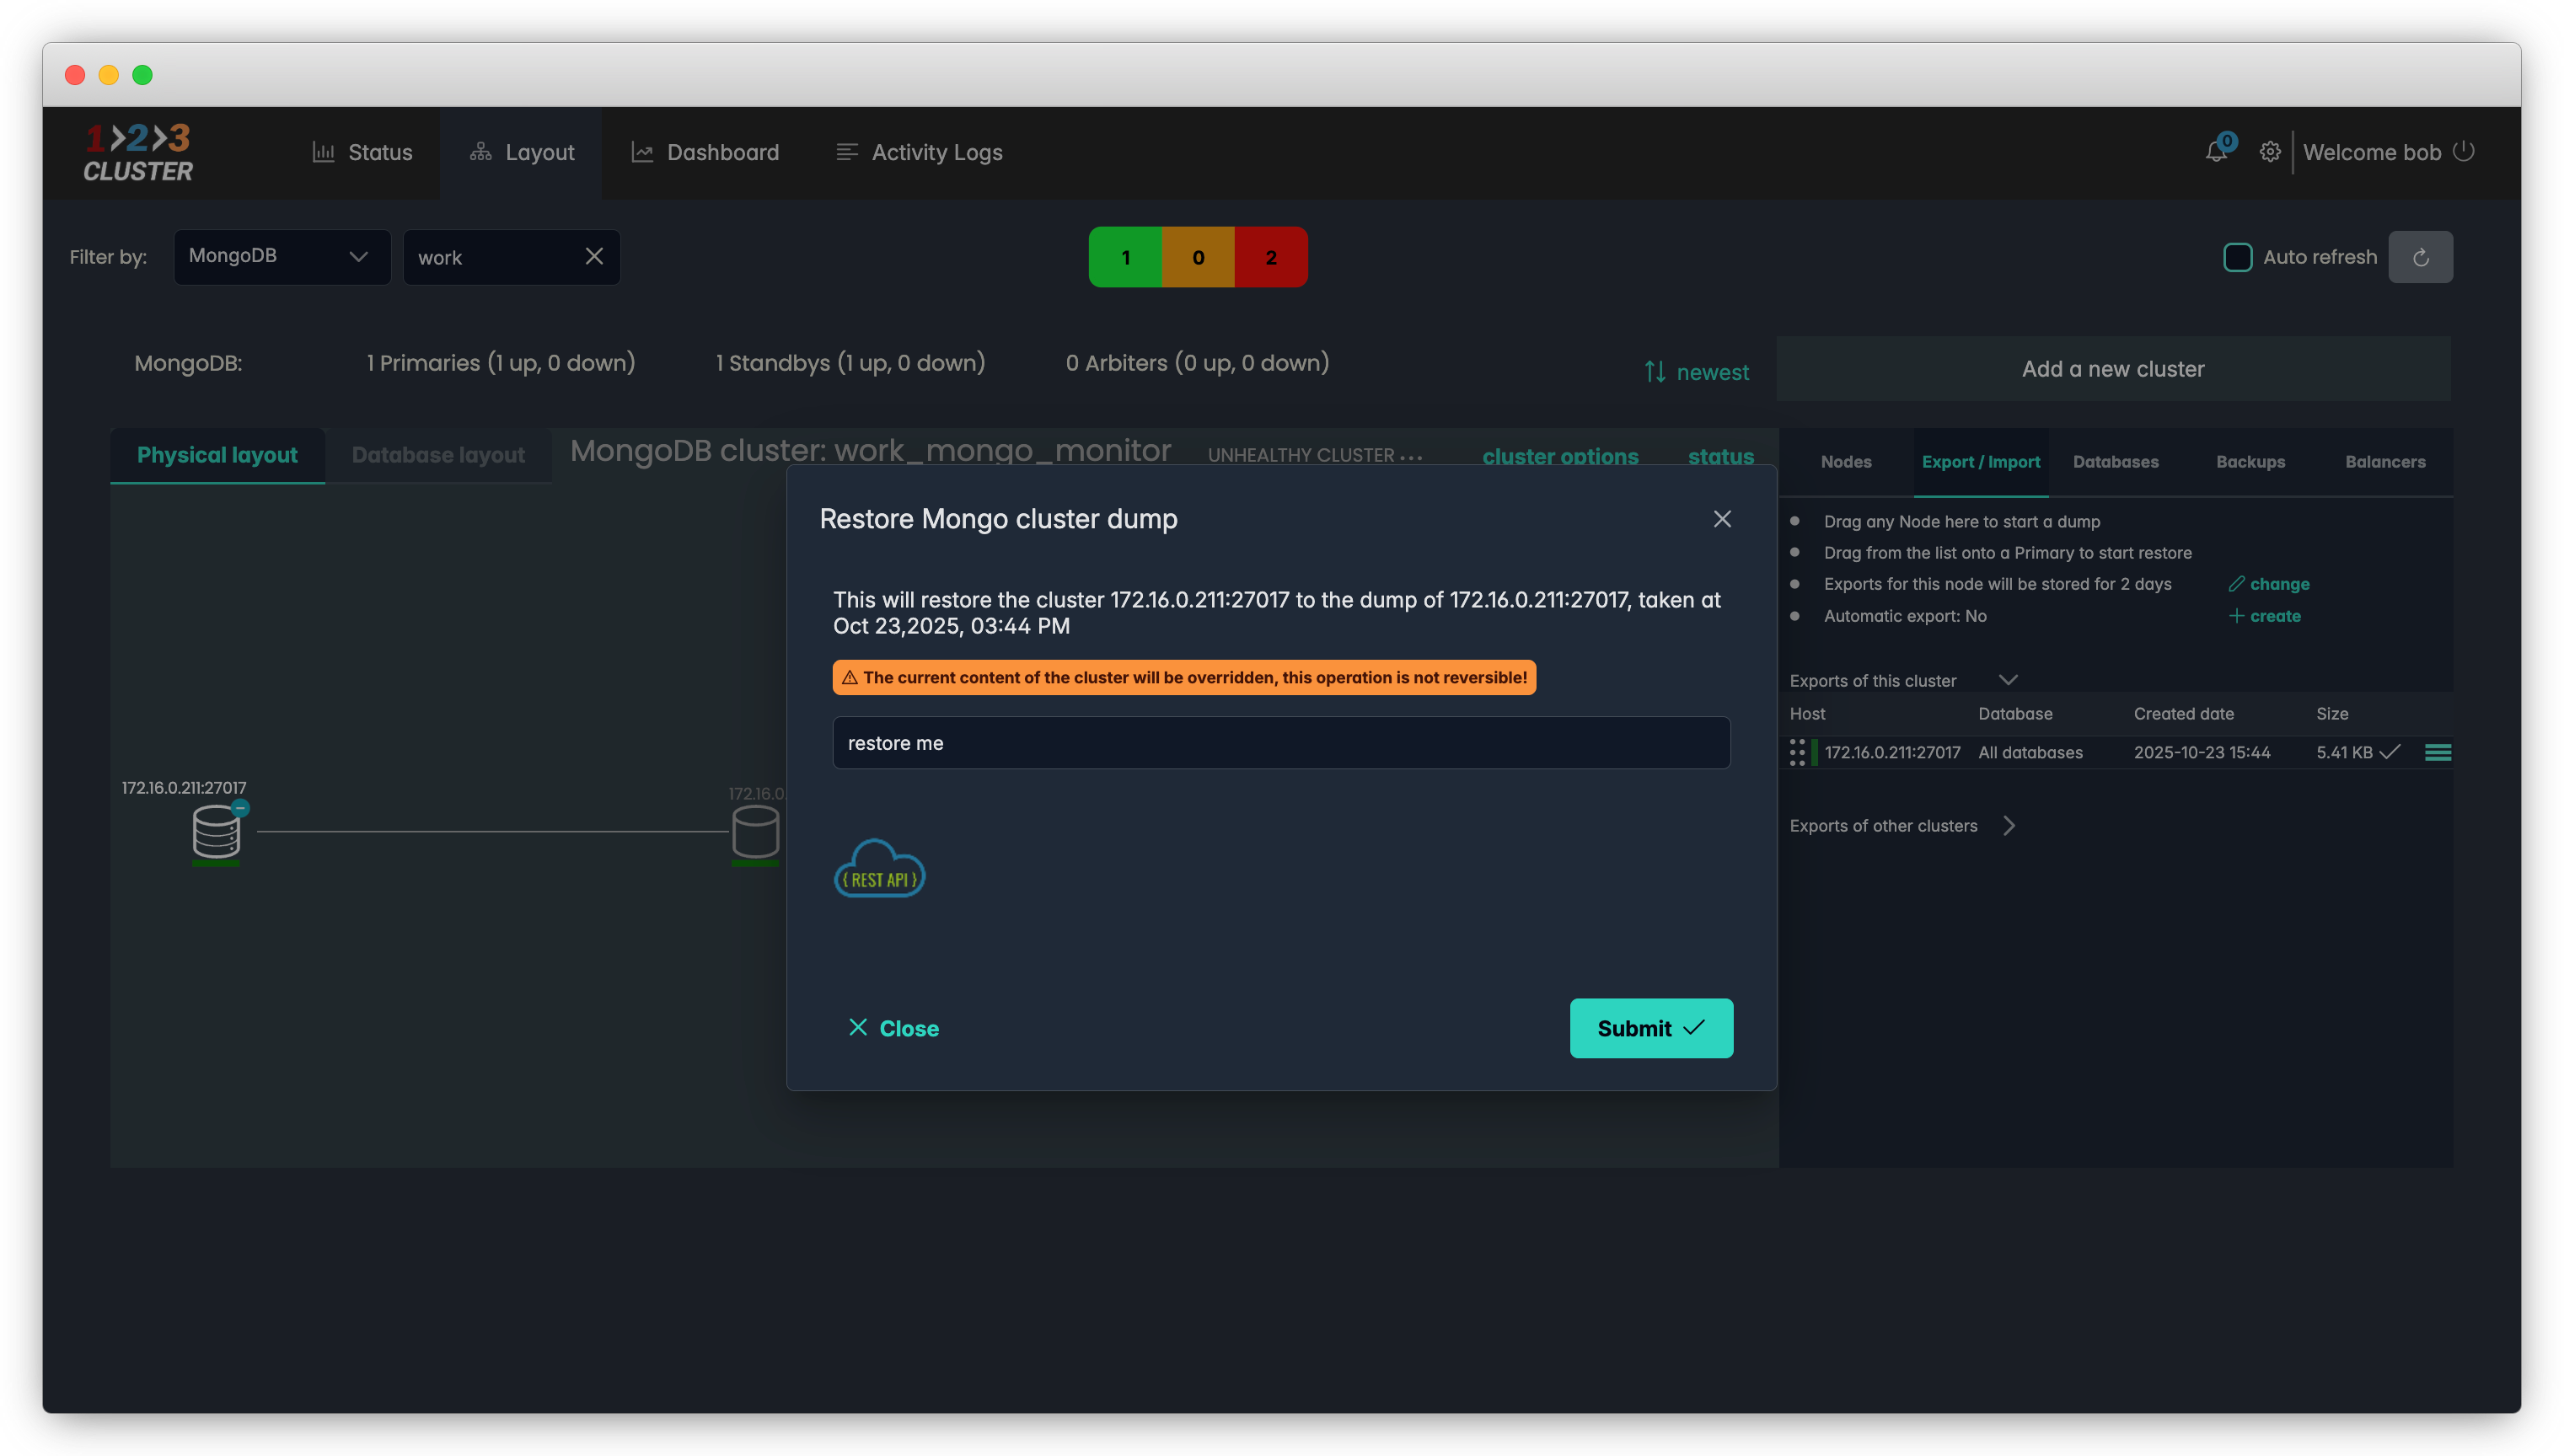Open the notifications bell
Screen dimensions: 2564x1456
[x=2216, y=152]
